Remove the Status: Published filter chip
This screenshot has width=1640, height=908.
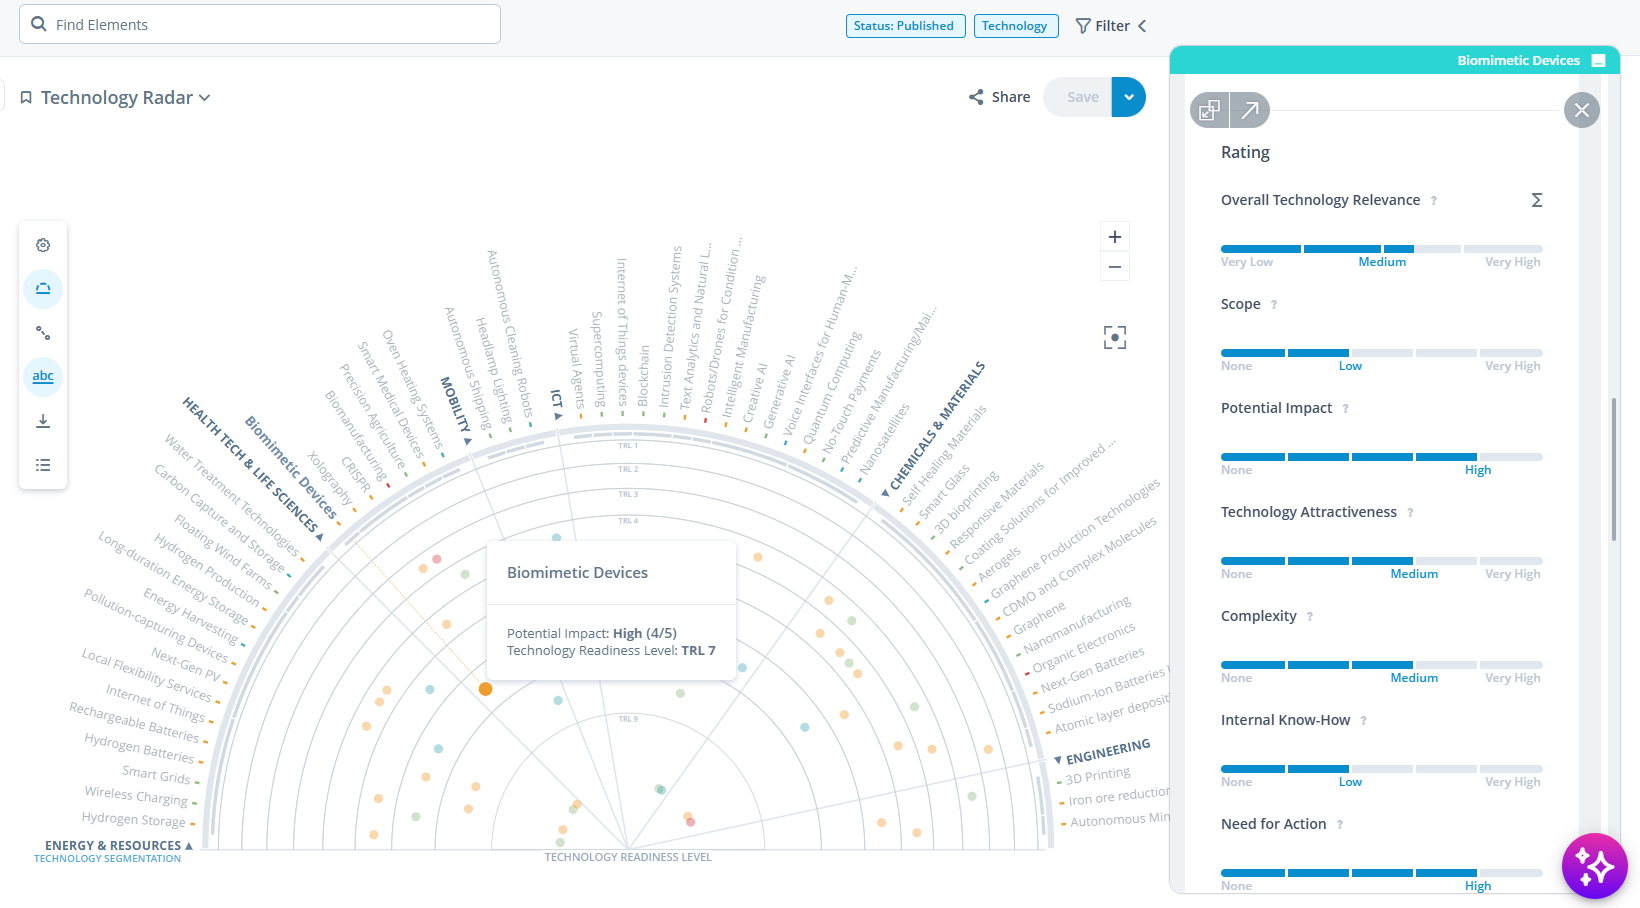click(905, 26)
